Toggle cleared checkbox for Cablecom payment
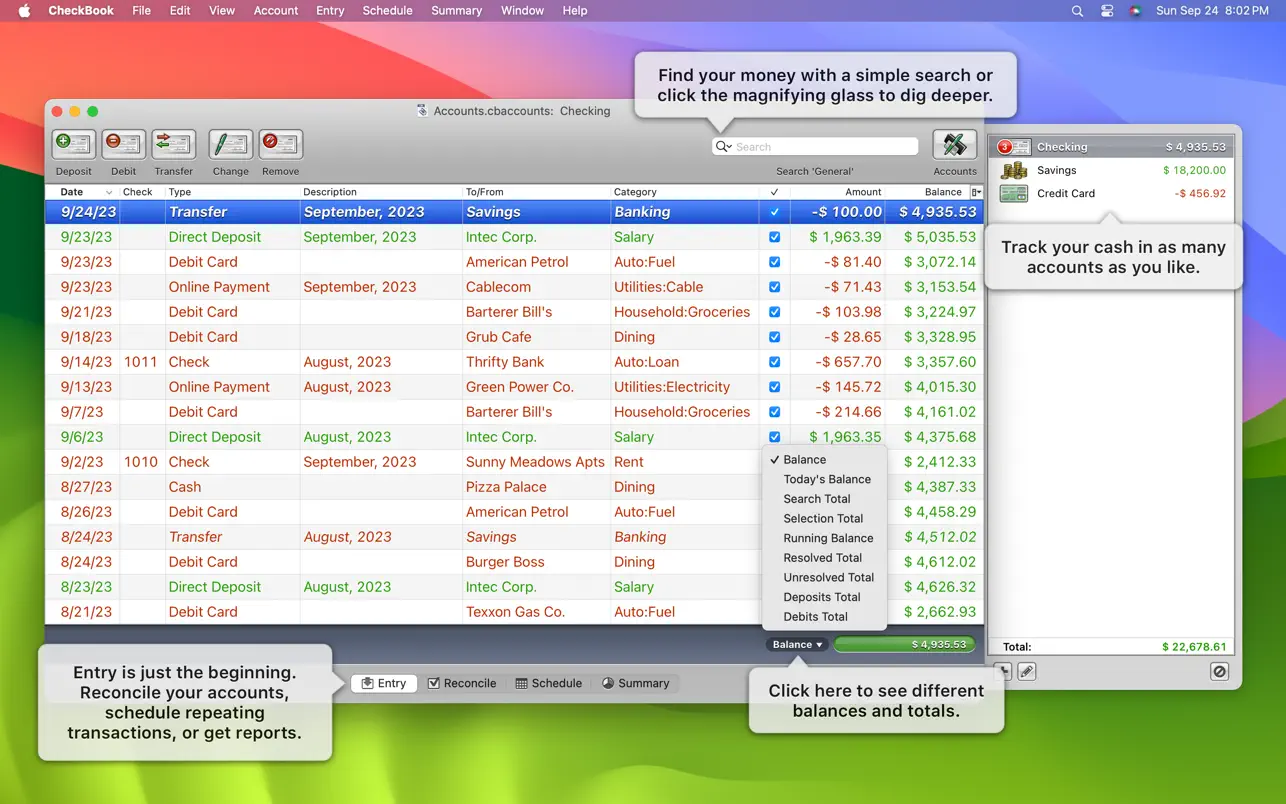This screenshot has height=804, width=1286. [x=774, y=287]
